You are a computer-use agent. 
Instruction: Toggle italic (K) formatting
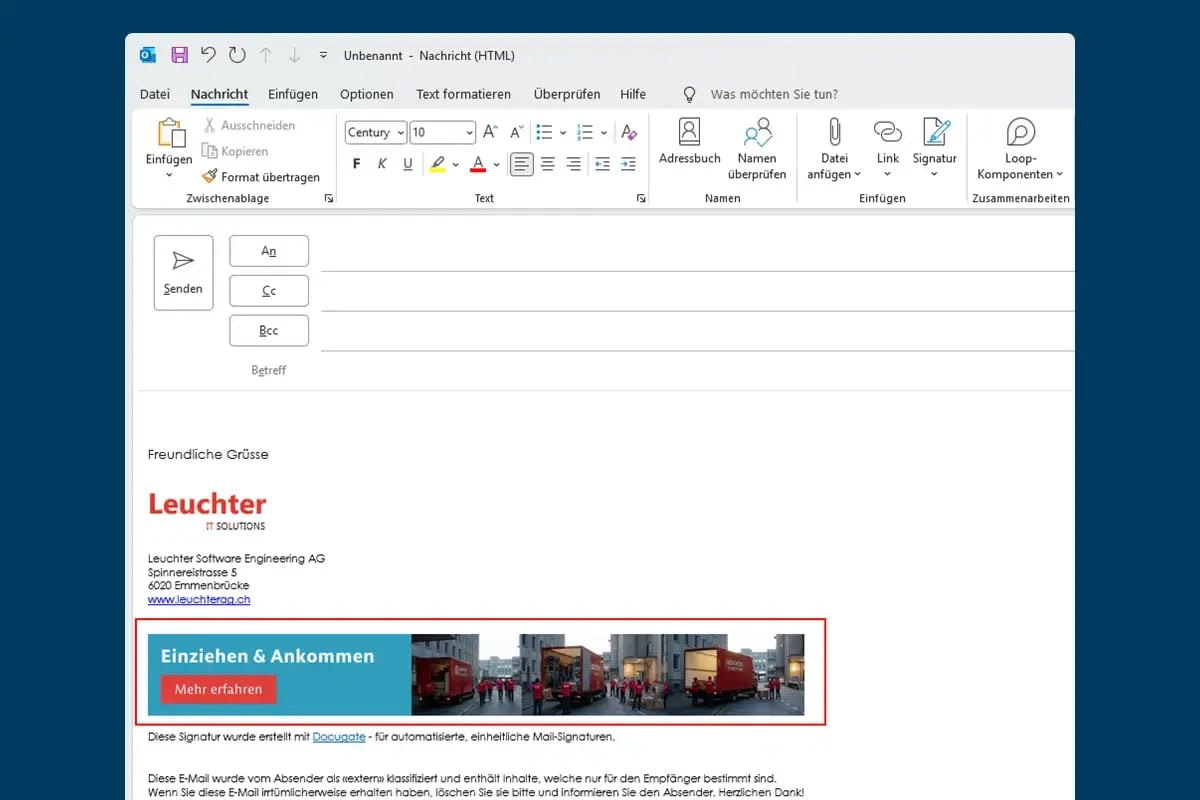pyautogui.click(x=382, y=164)
